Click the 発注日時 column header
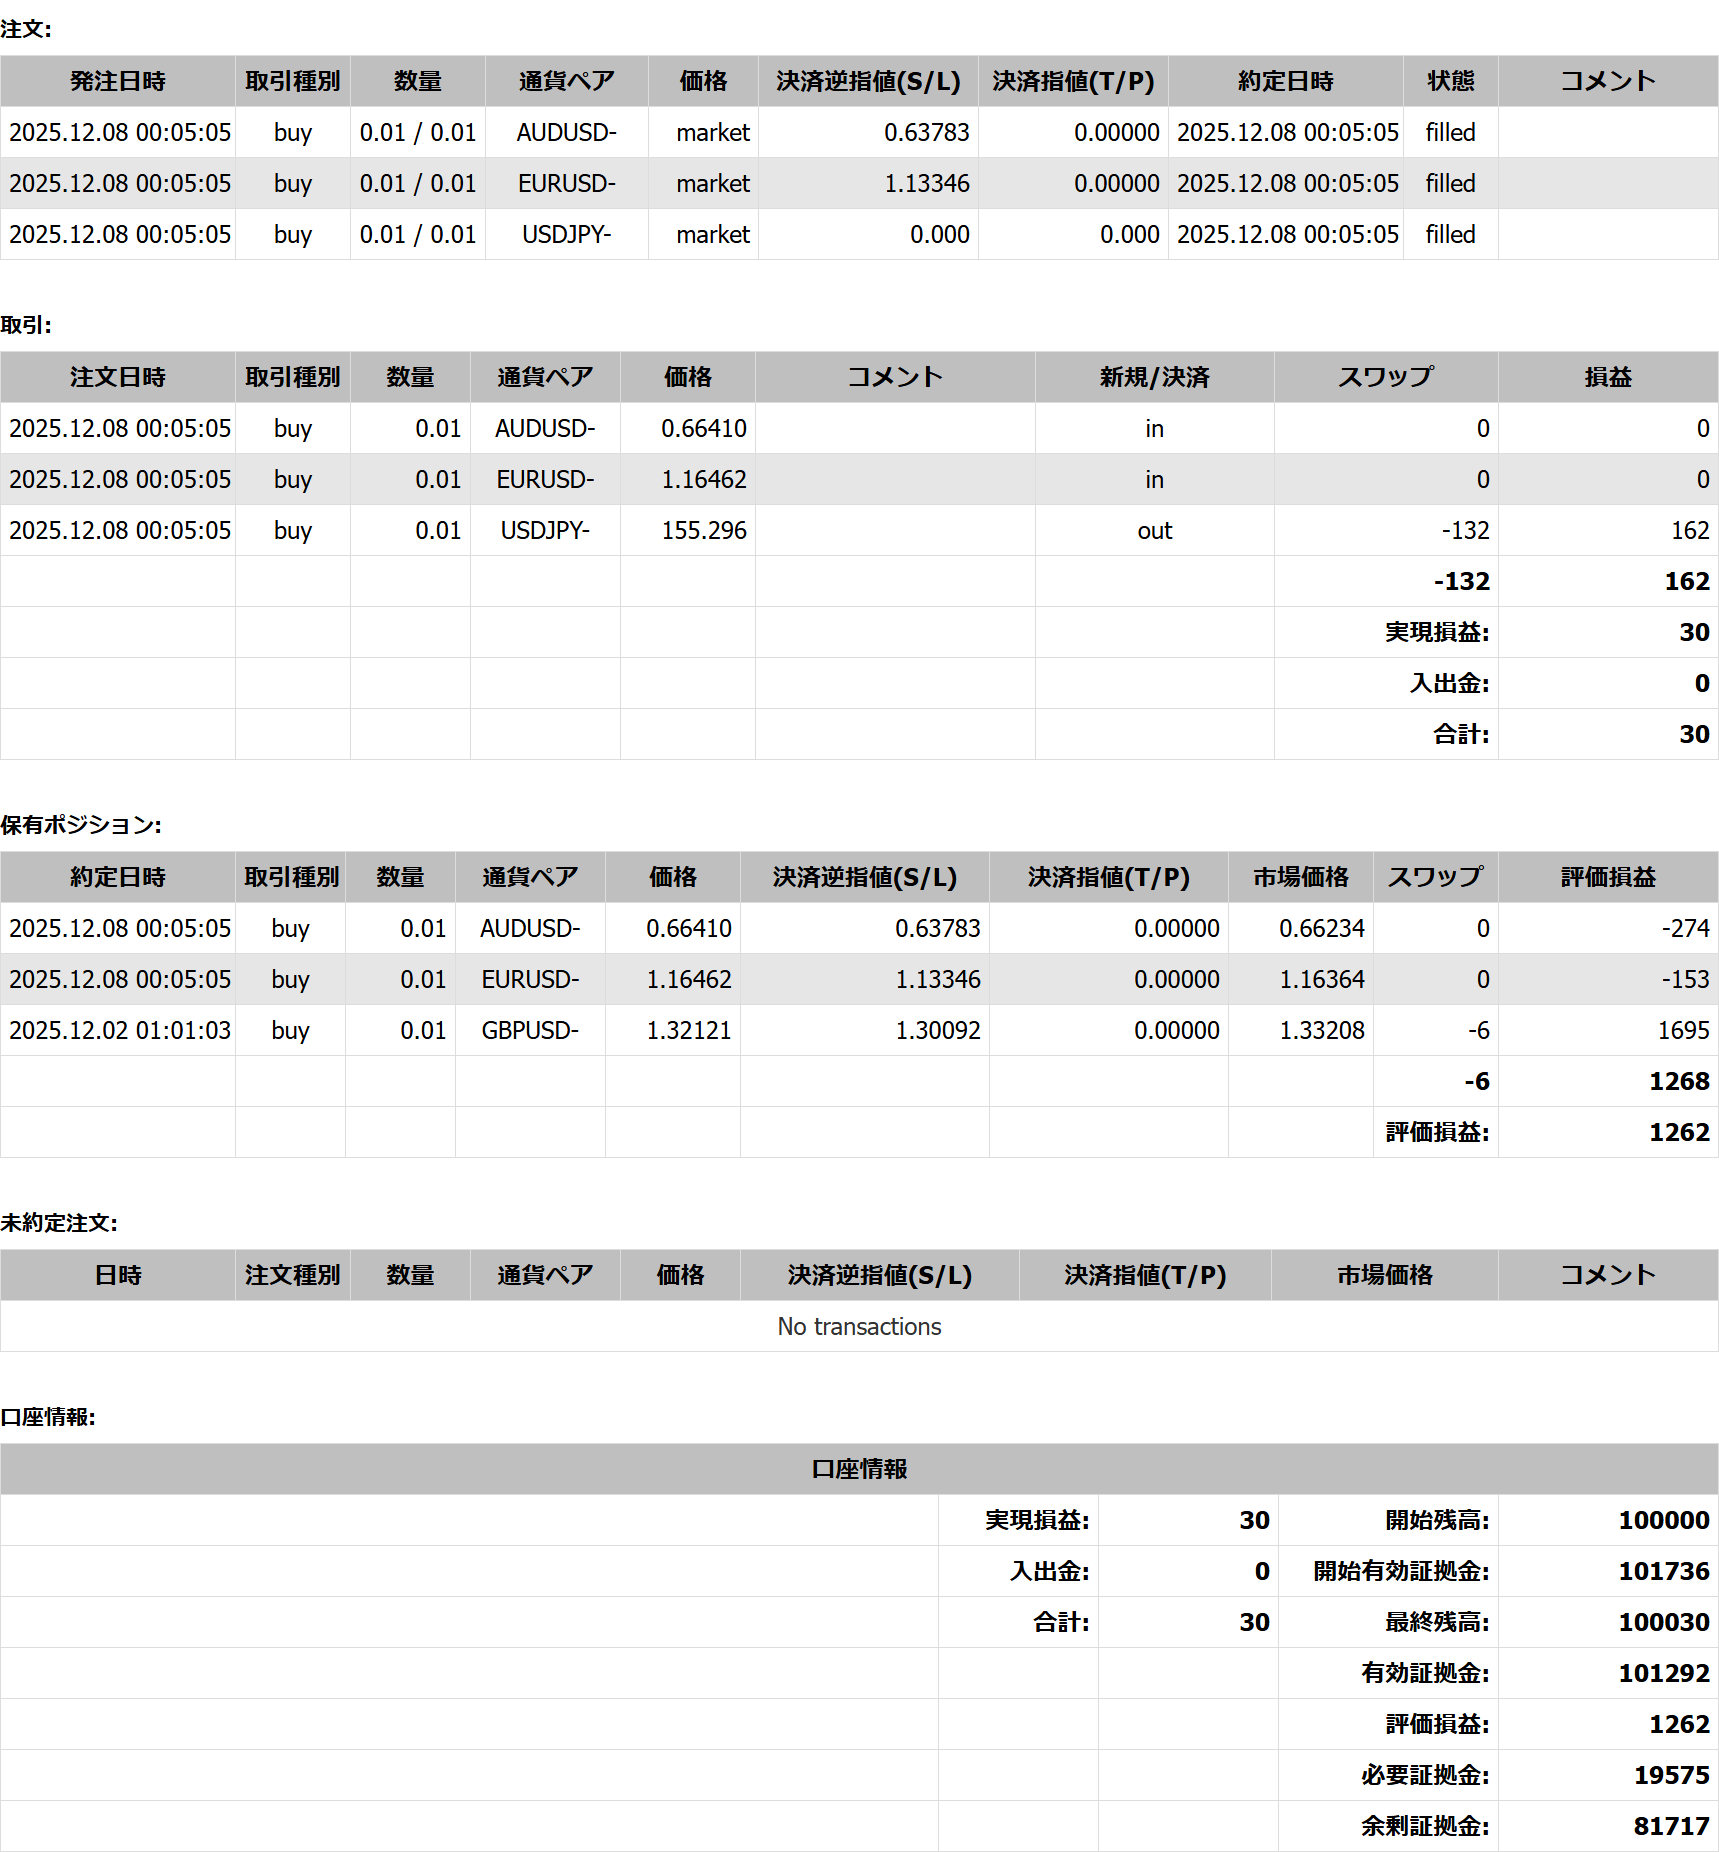The width and height of the screenshot is (1719, 1852). pyautogui.click(x=117, y=81)
